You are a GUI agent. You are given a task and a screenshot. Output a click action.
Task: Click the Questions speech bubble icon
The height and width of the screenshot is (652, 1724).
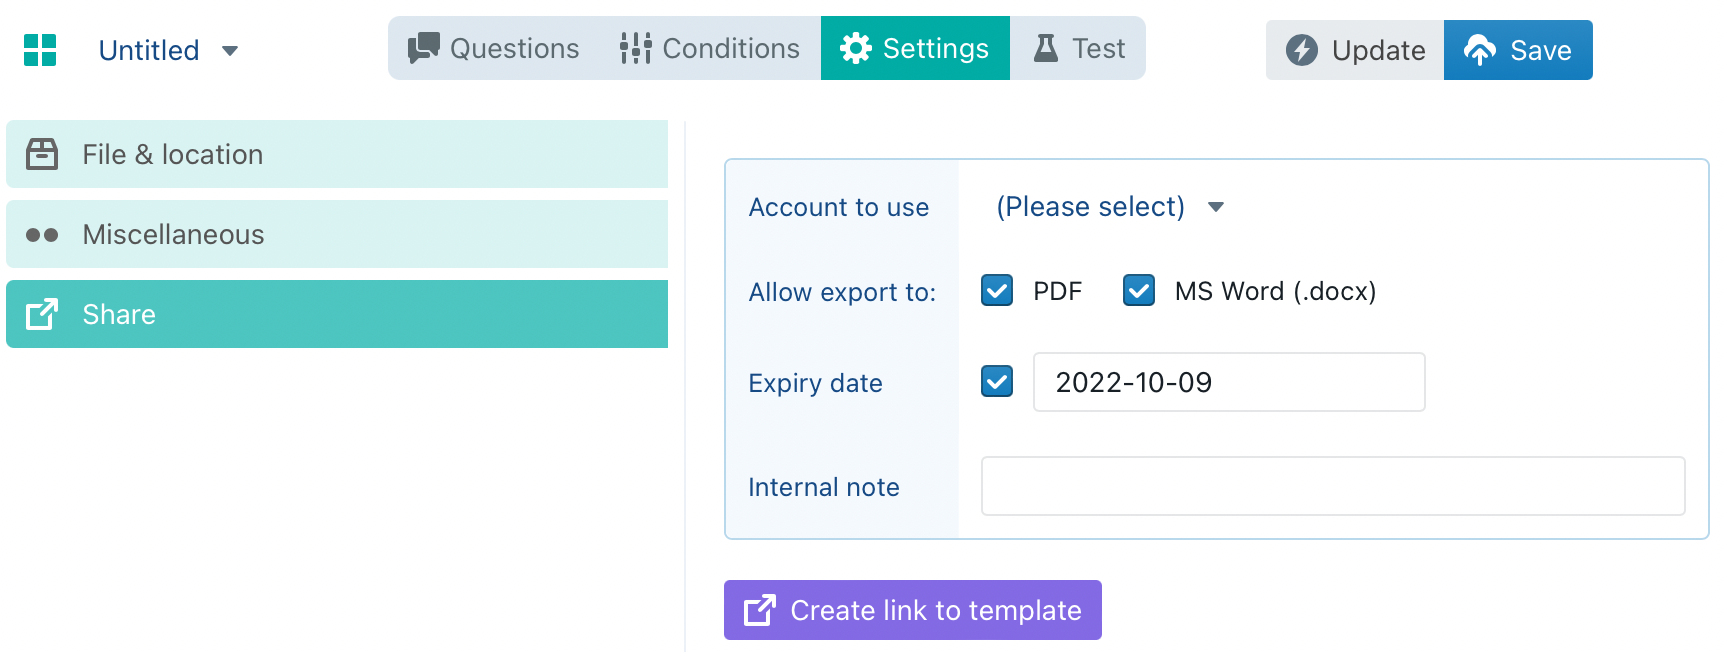coord(423,48)
